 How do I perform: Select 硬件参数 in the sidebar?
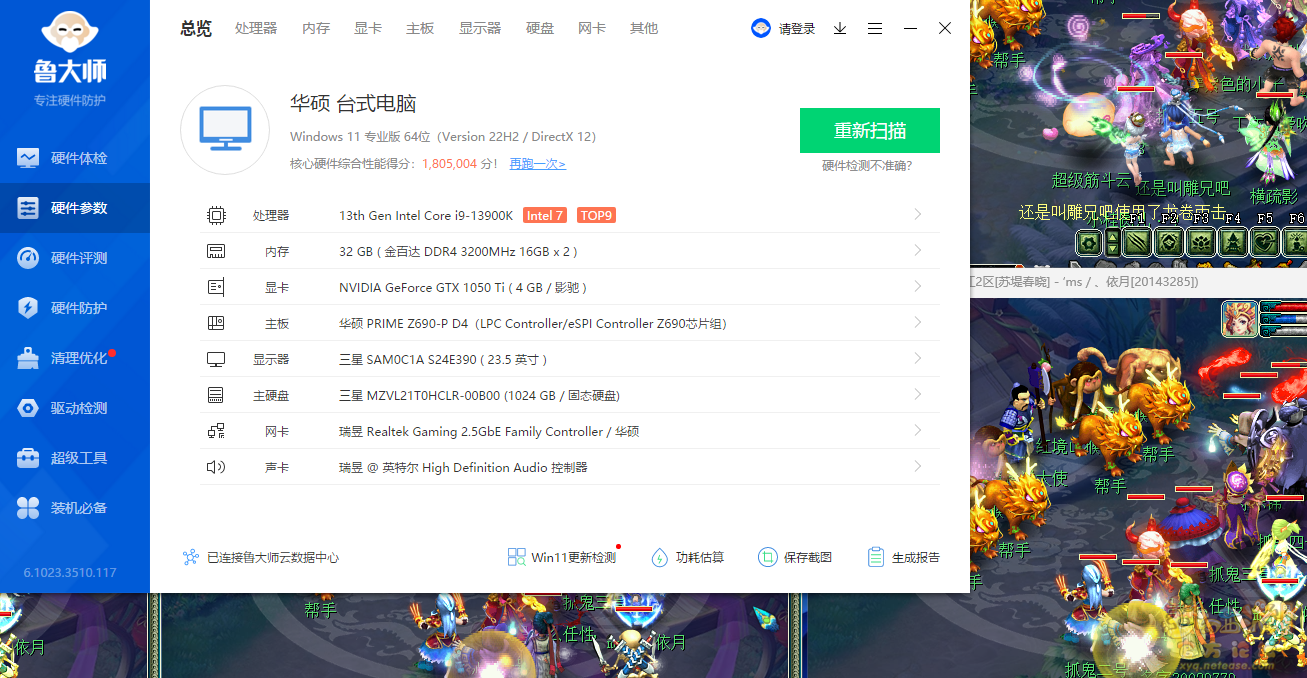(x=75, y=208)
